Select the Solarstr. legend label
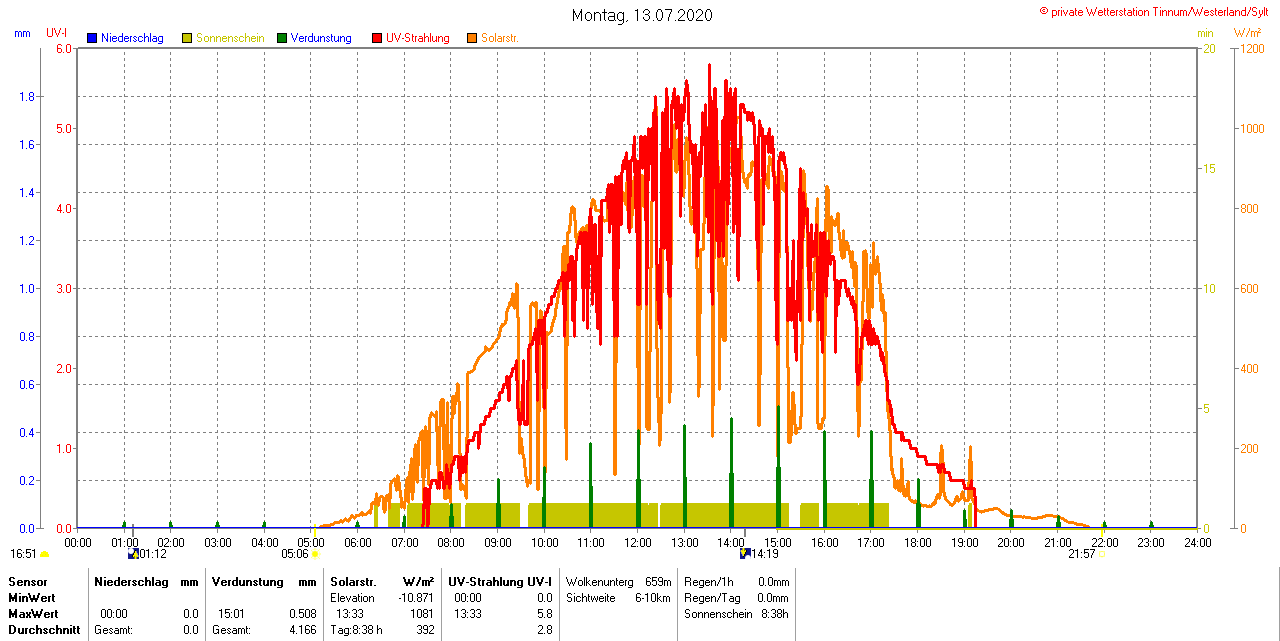The image size is (1280, 641). tap(500, 38)
